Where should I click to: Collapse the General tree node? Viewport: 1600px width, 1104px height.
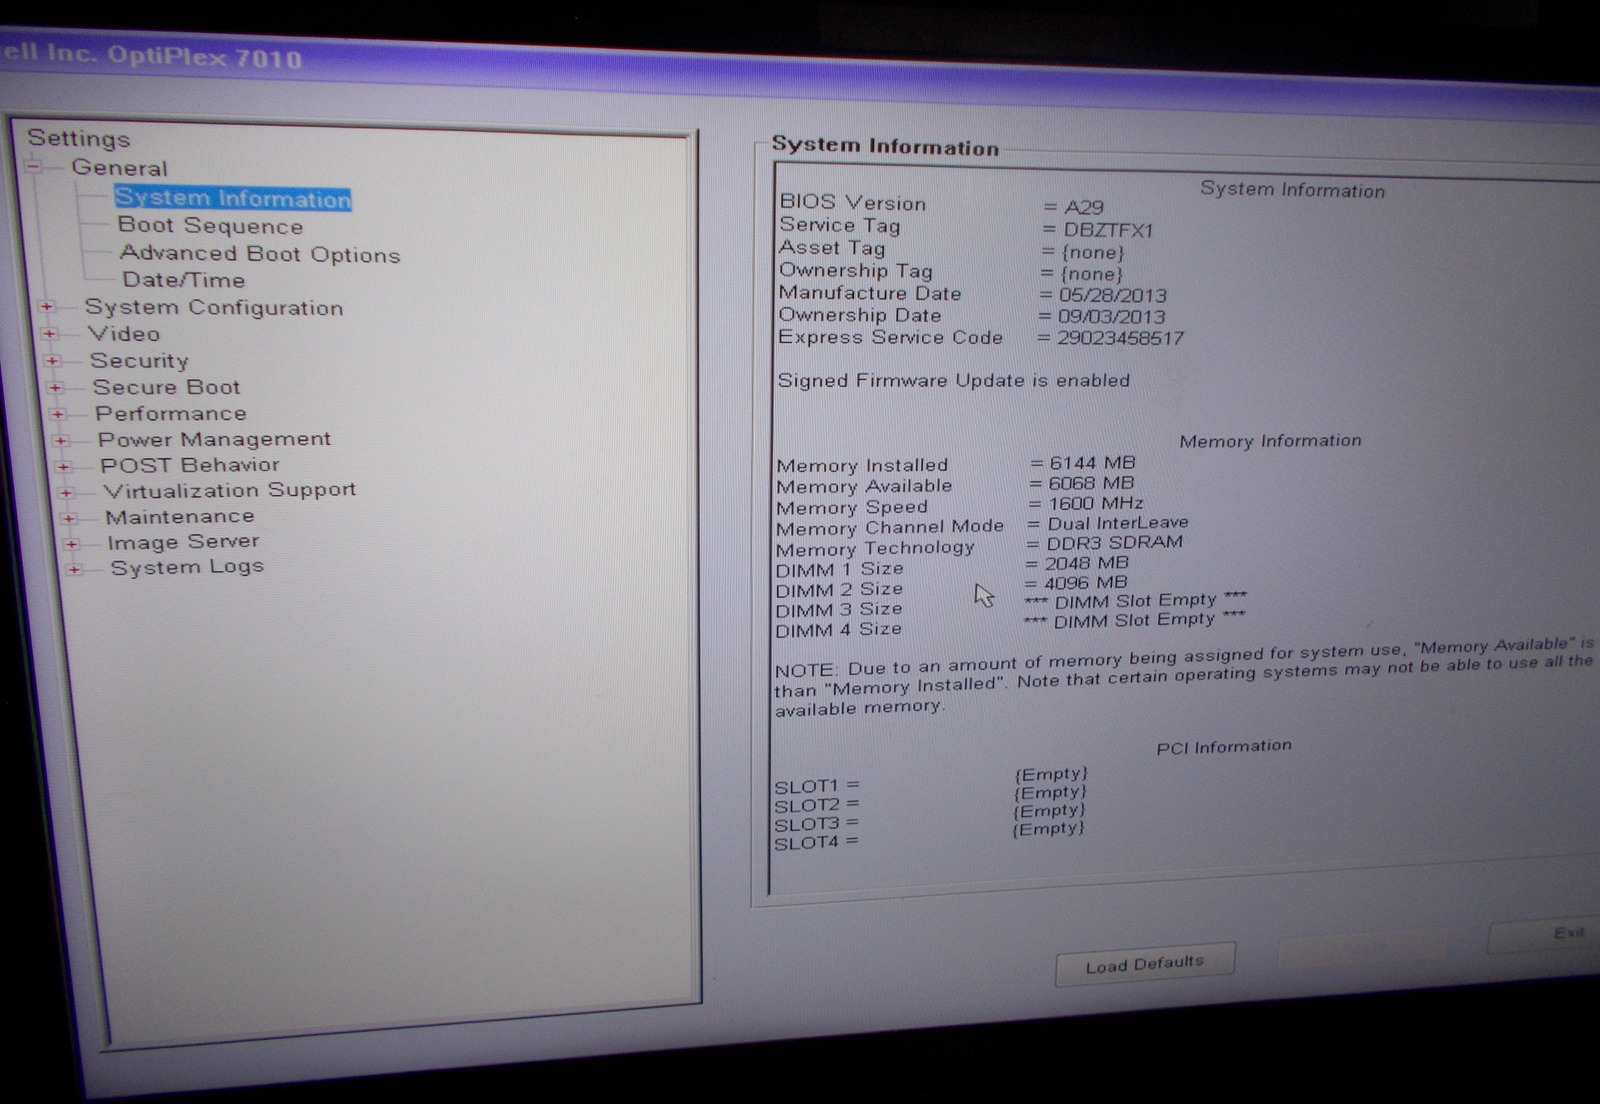pyautogui.click(x=35, y=167)
